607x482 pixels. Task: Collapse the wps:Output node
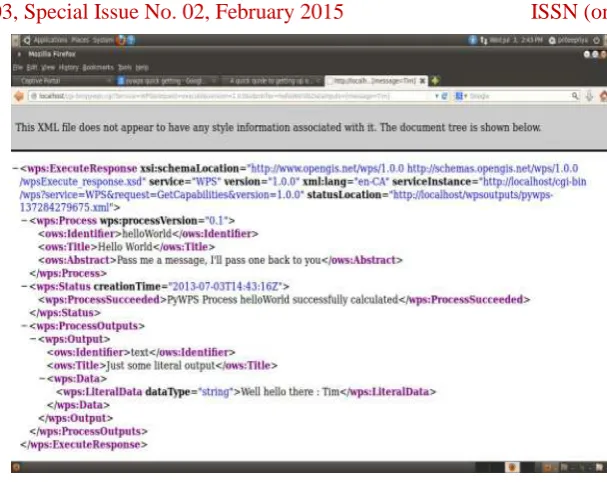(33, 339)
